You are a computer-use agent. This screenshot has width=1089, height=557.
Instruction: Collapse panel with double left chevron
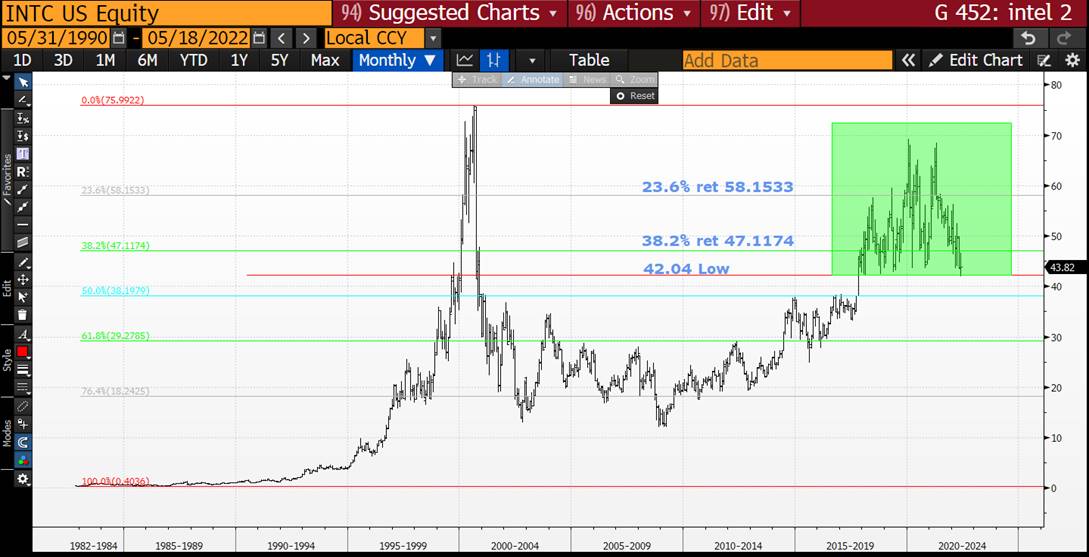[907, 60]
